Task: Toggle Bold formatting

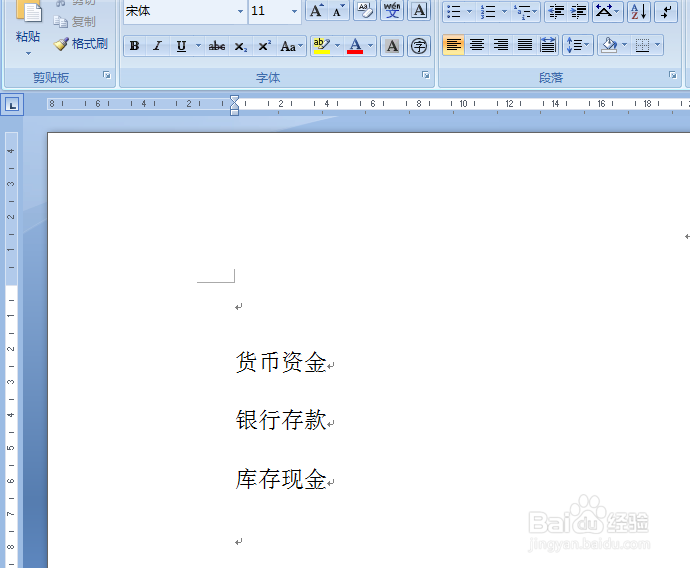Action: click(135, 46)
